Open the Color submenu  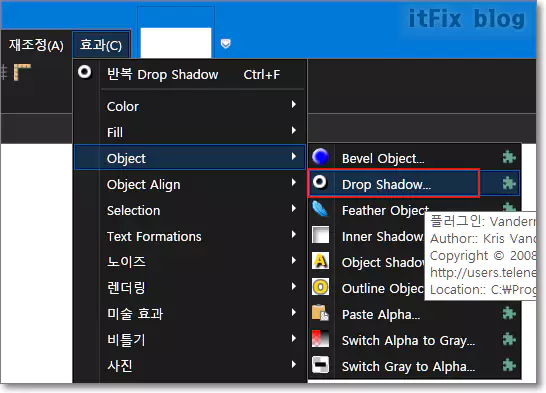tap(190, 106)
